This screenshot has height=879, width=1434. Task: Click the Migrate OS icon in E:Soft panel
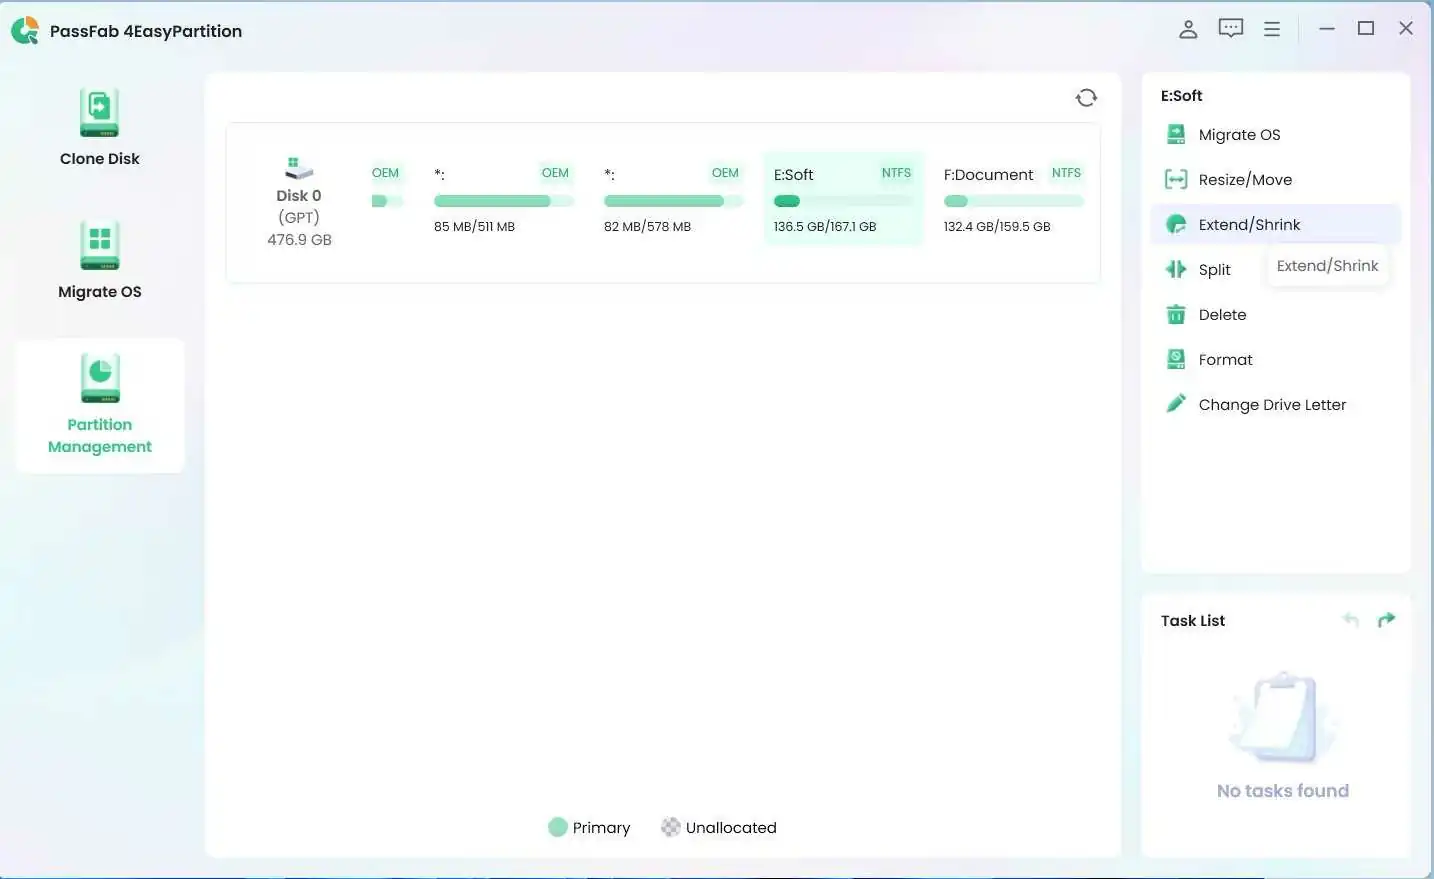click(x=1176, y=134)
